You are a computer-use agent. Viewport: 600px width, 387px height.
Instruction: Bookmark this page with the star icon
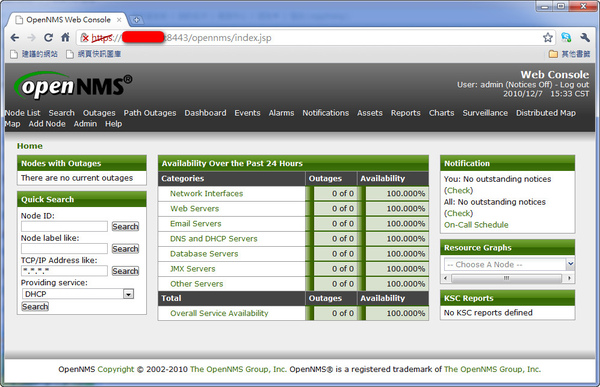[548, 38]
